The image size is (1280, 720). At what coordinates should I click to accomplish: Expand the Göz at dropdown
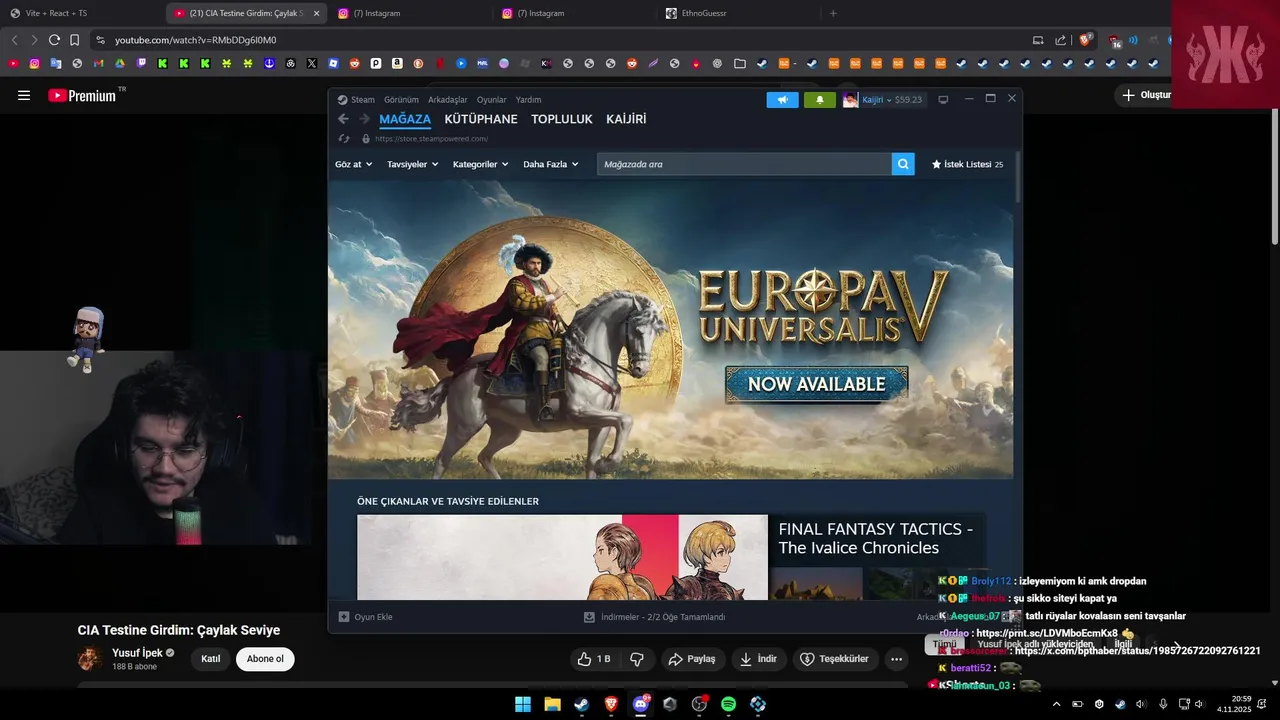click(x=353, y=164)
